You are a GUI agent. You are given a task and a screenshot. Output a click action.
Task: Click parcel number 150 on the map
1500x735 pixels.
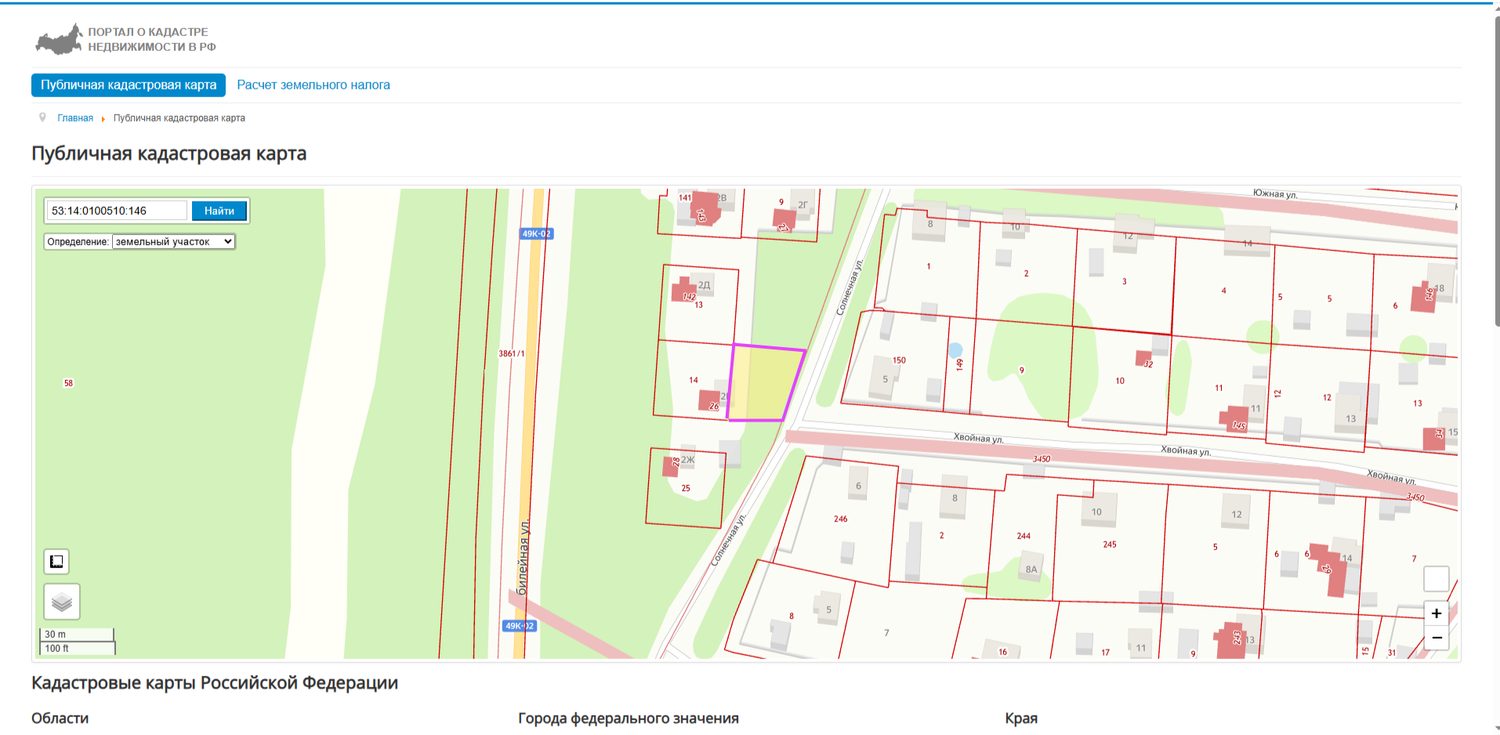click(x=898, y=360)
